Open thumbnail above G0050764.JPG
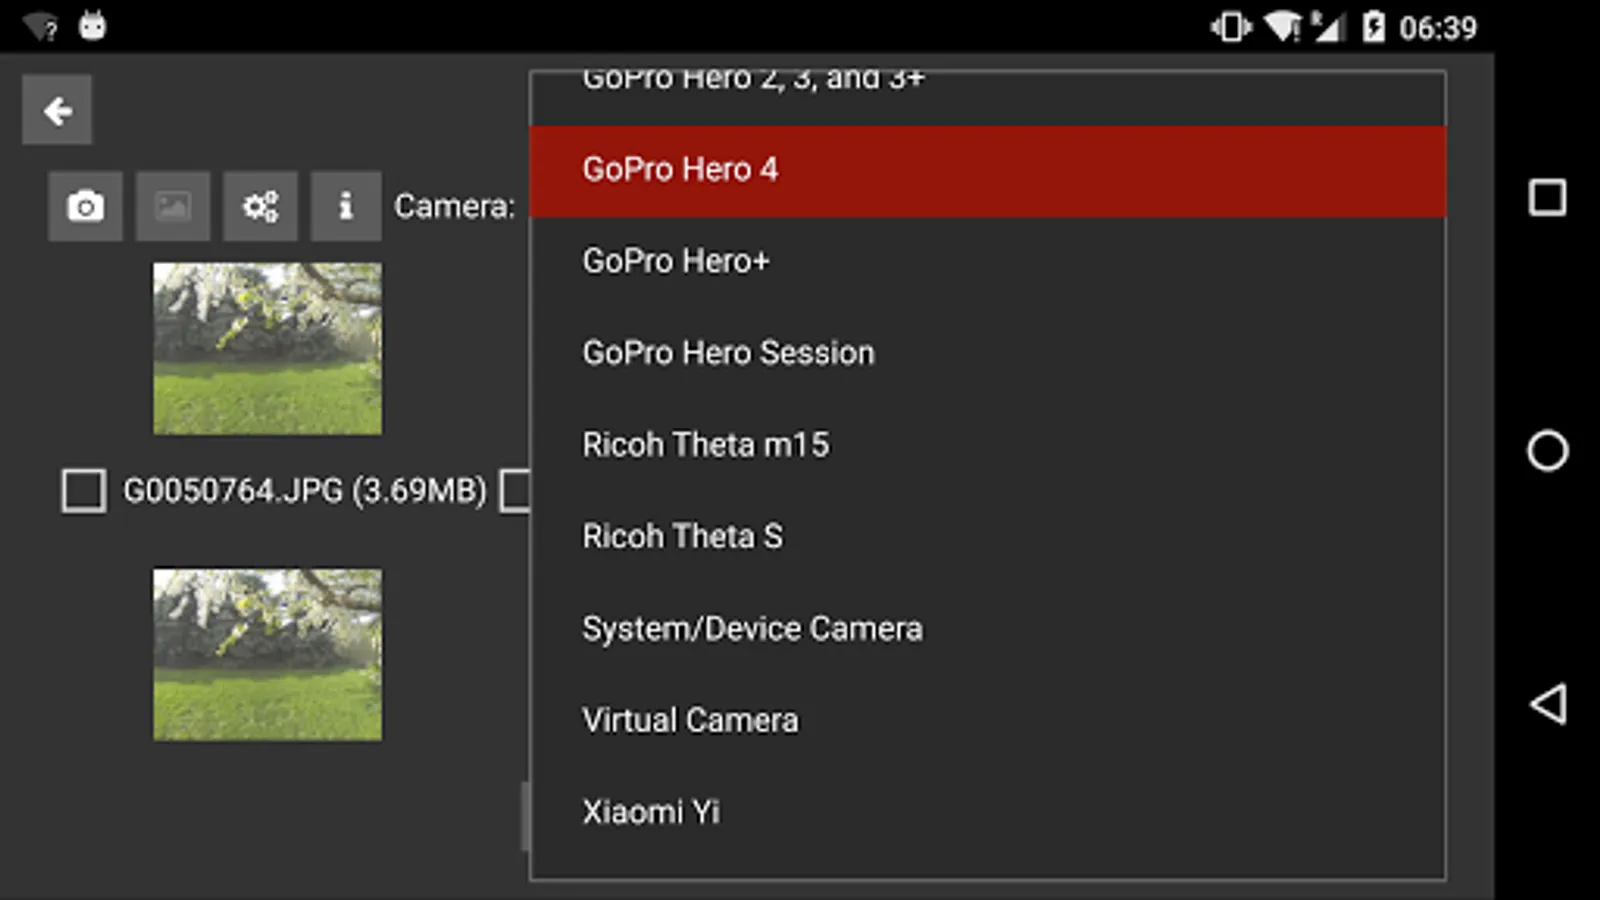The height and width of the screenshot is (900, 1600). 267,349
